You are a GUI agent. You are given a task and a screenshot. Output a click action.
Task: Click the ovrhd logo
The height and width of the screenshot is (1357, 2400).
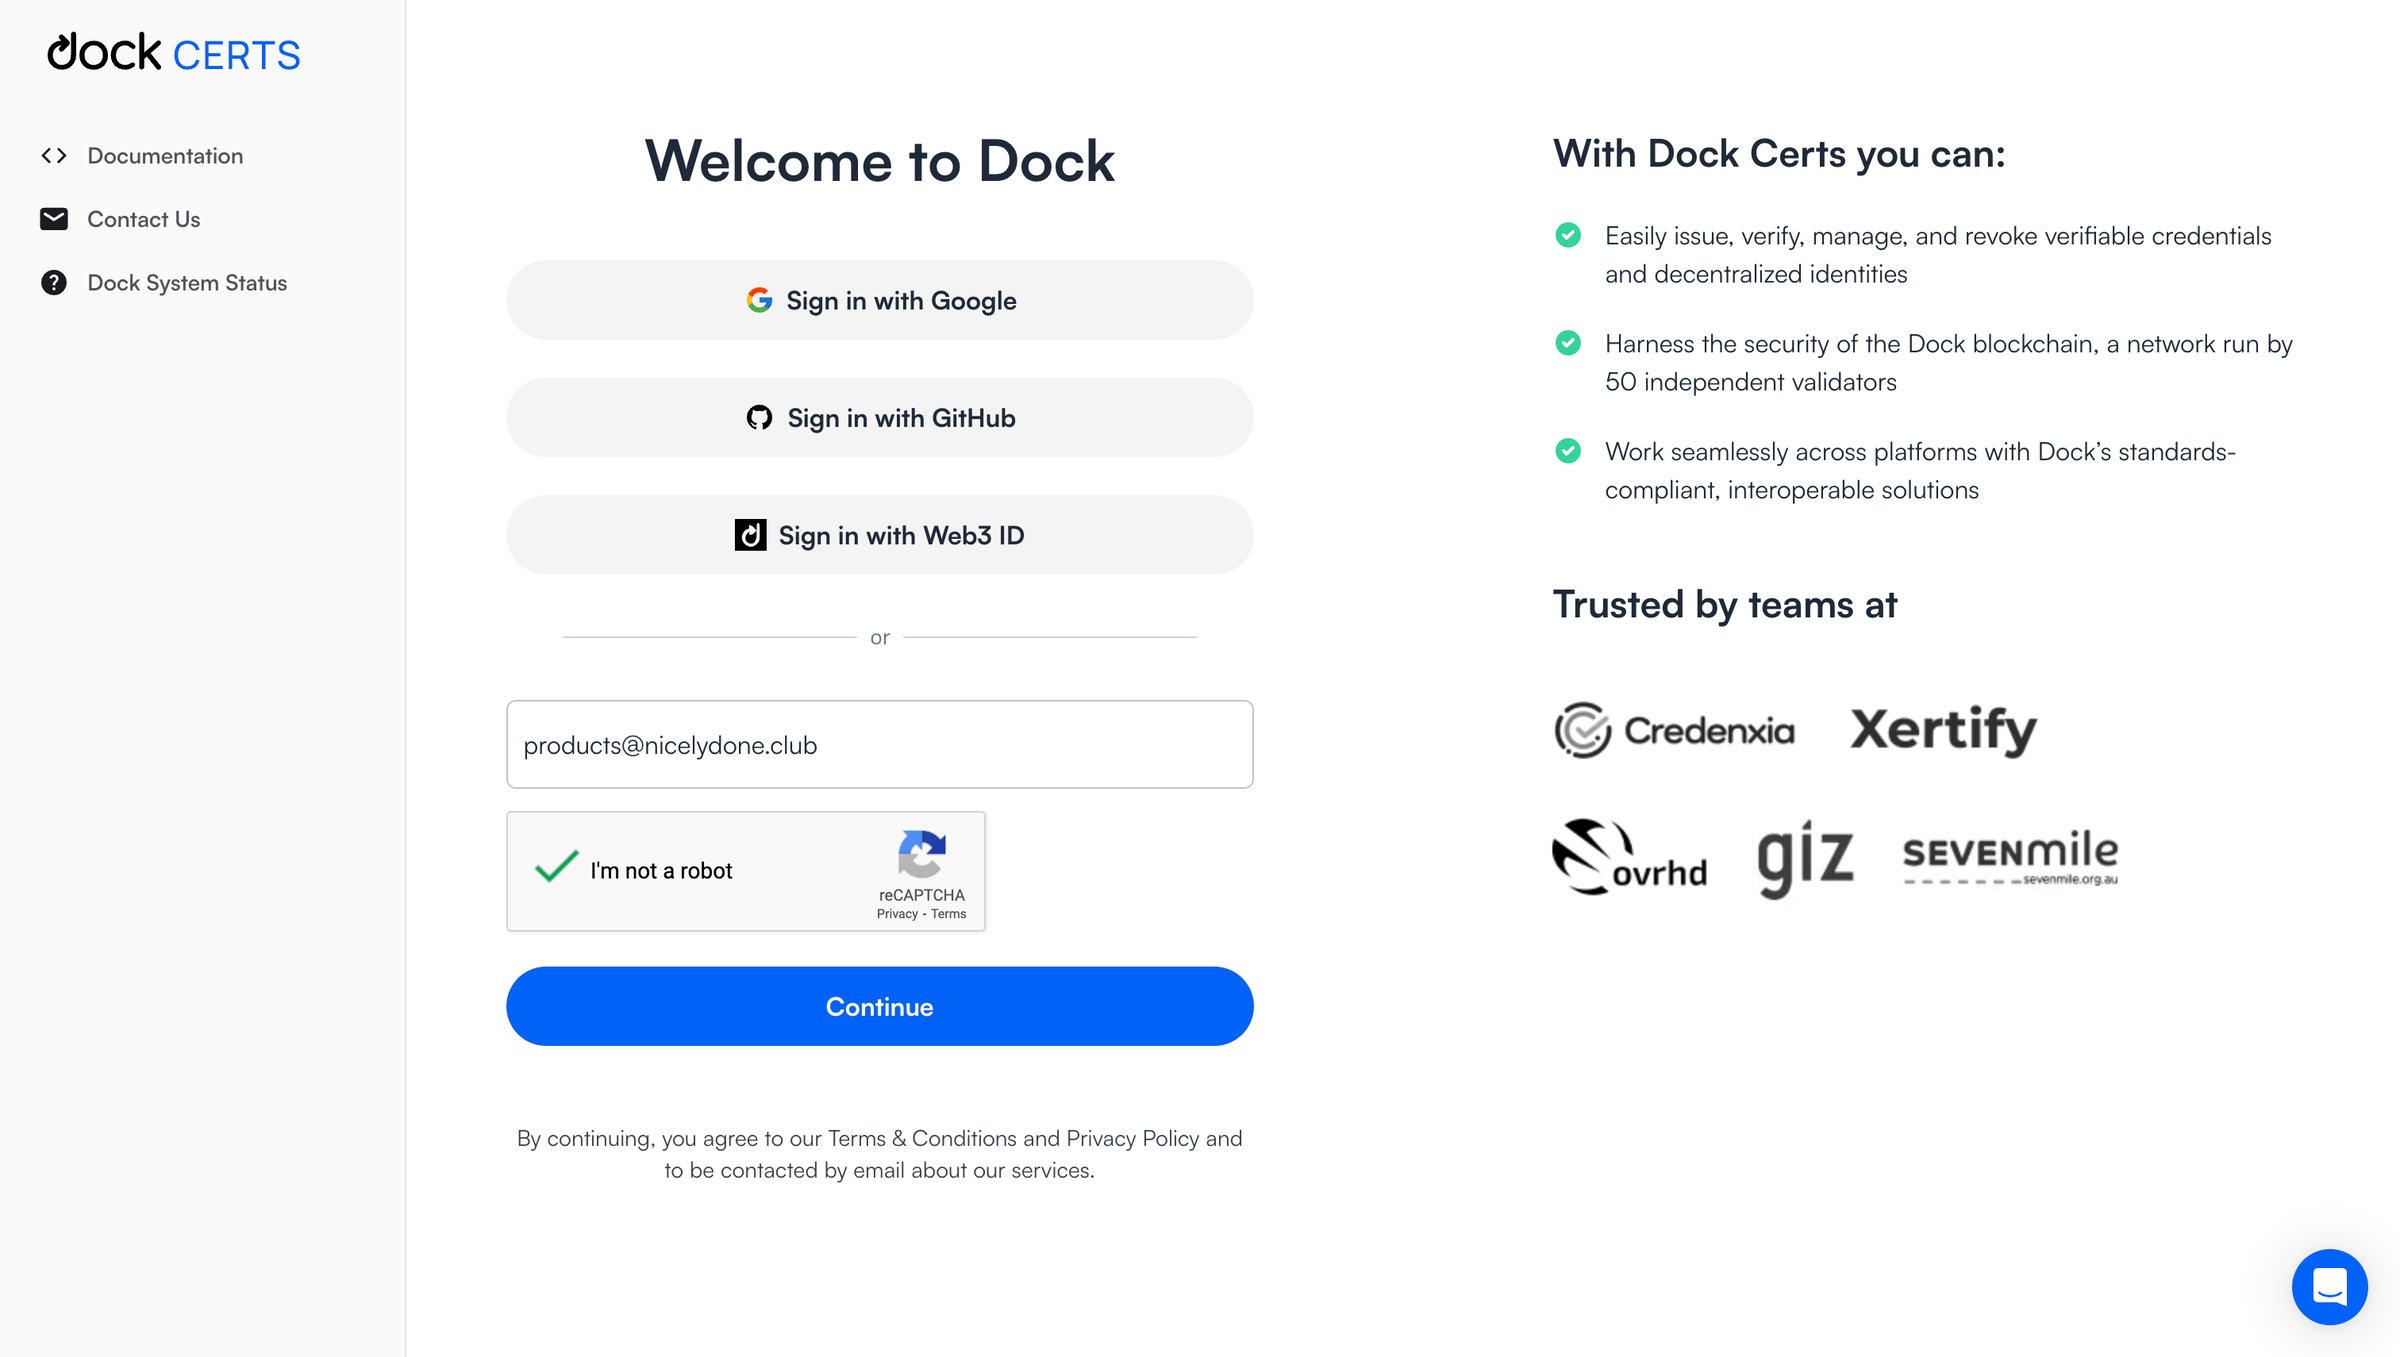click(x=1630, y=857)
